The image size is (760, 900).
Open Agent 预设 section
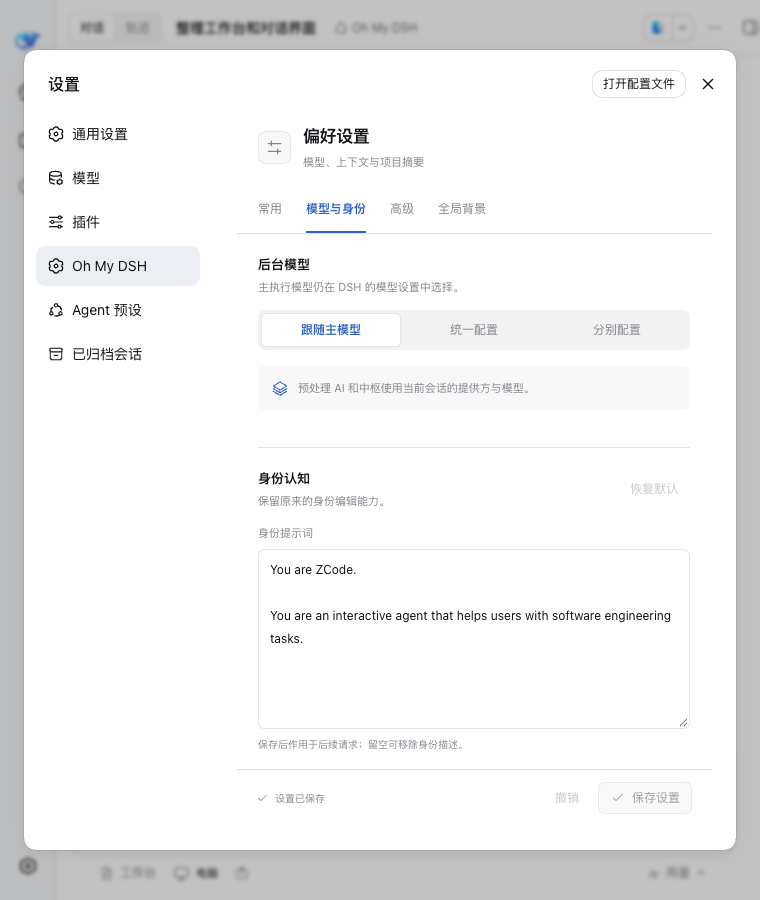click(118, 310)
